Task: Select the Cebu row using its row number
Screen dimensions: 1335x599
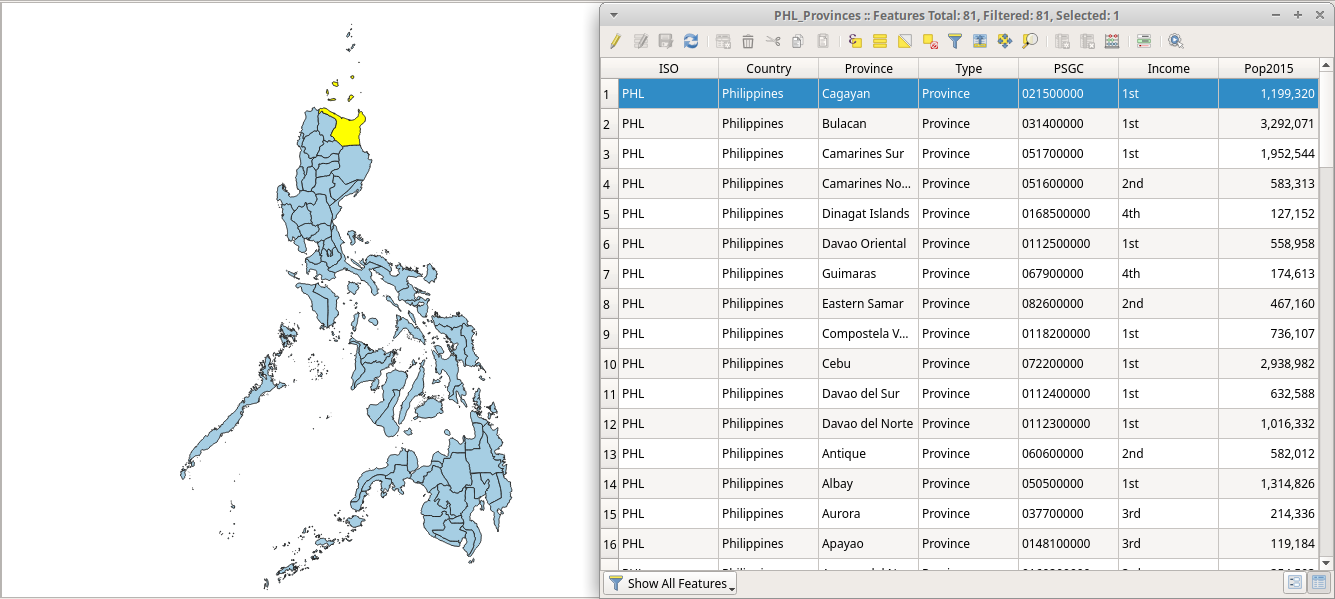Action: (609, 363)
